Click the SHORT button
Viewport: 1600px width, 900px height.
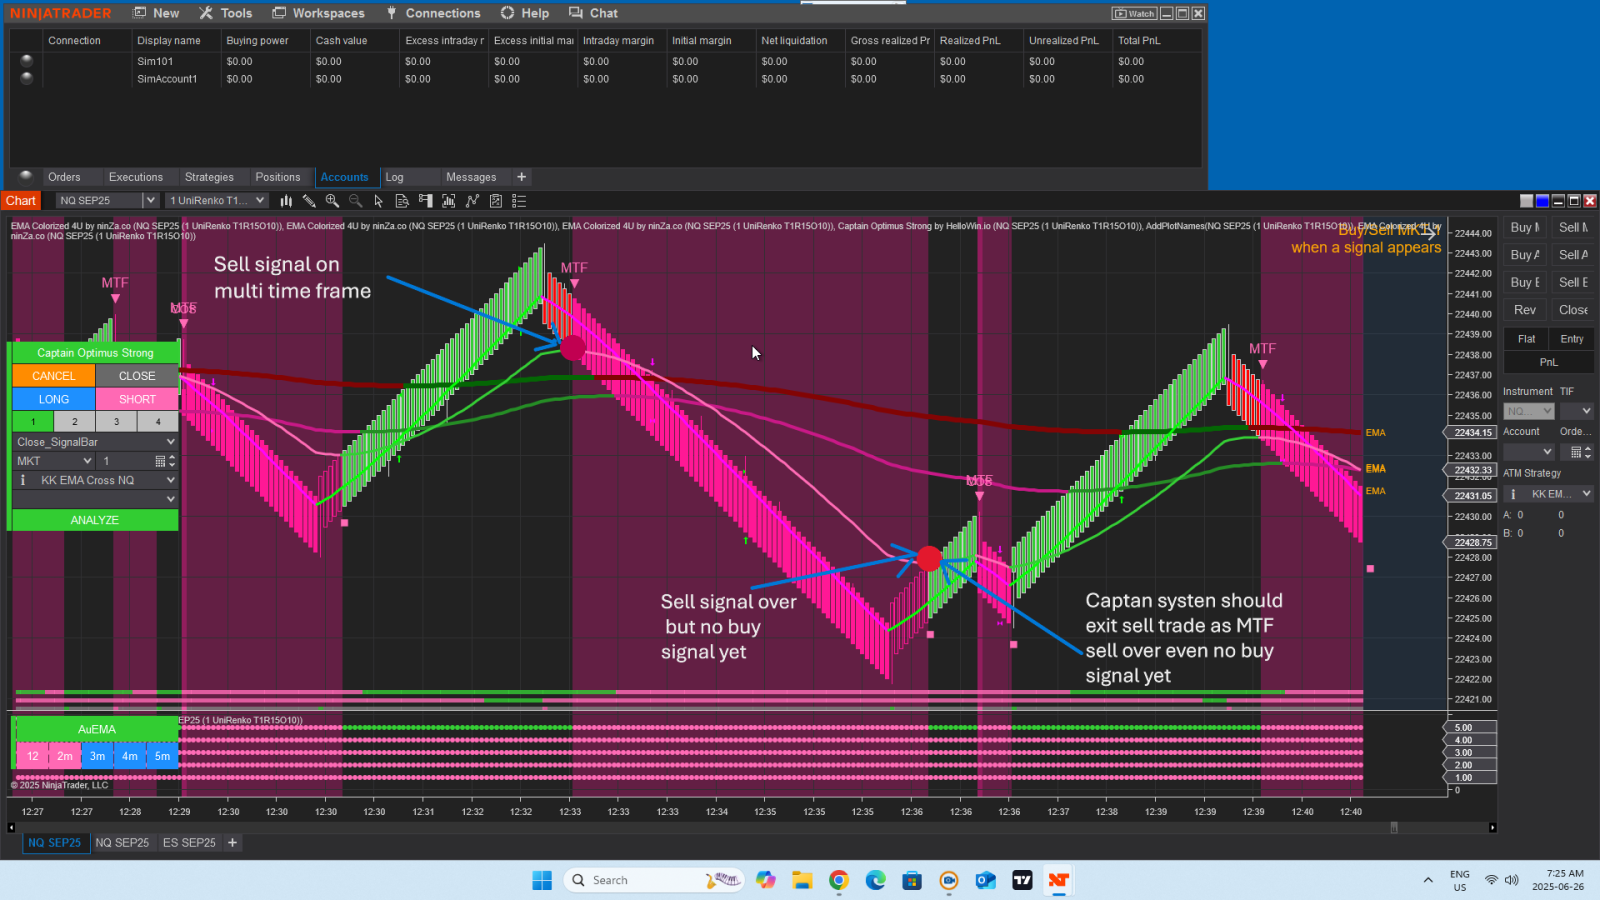click(x=137, y=399)
